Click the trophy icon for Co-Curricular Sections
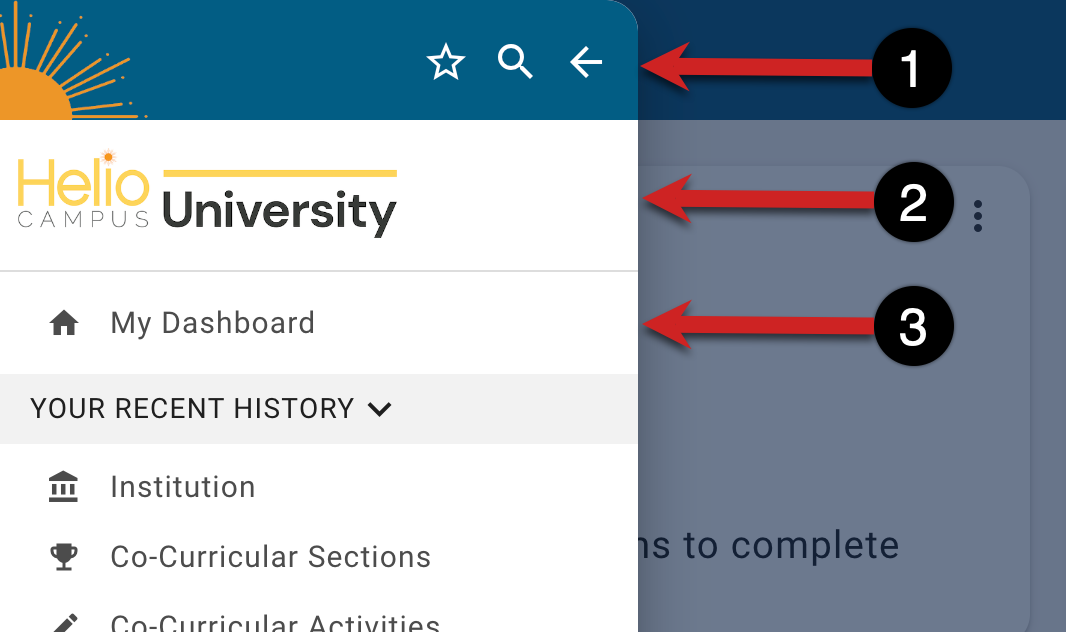 pos(64,557)
